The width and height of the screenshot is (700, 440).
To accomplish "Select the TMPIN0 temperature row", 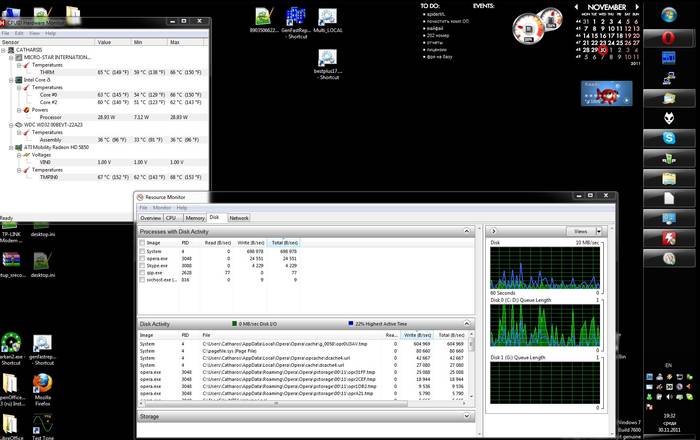I will click(104, 177).
